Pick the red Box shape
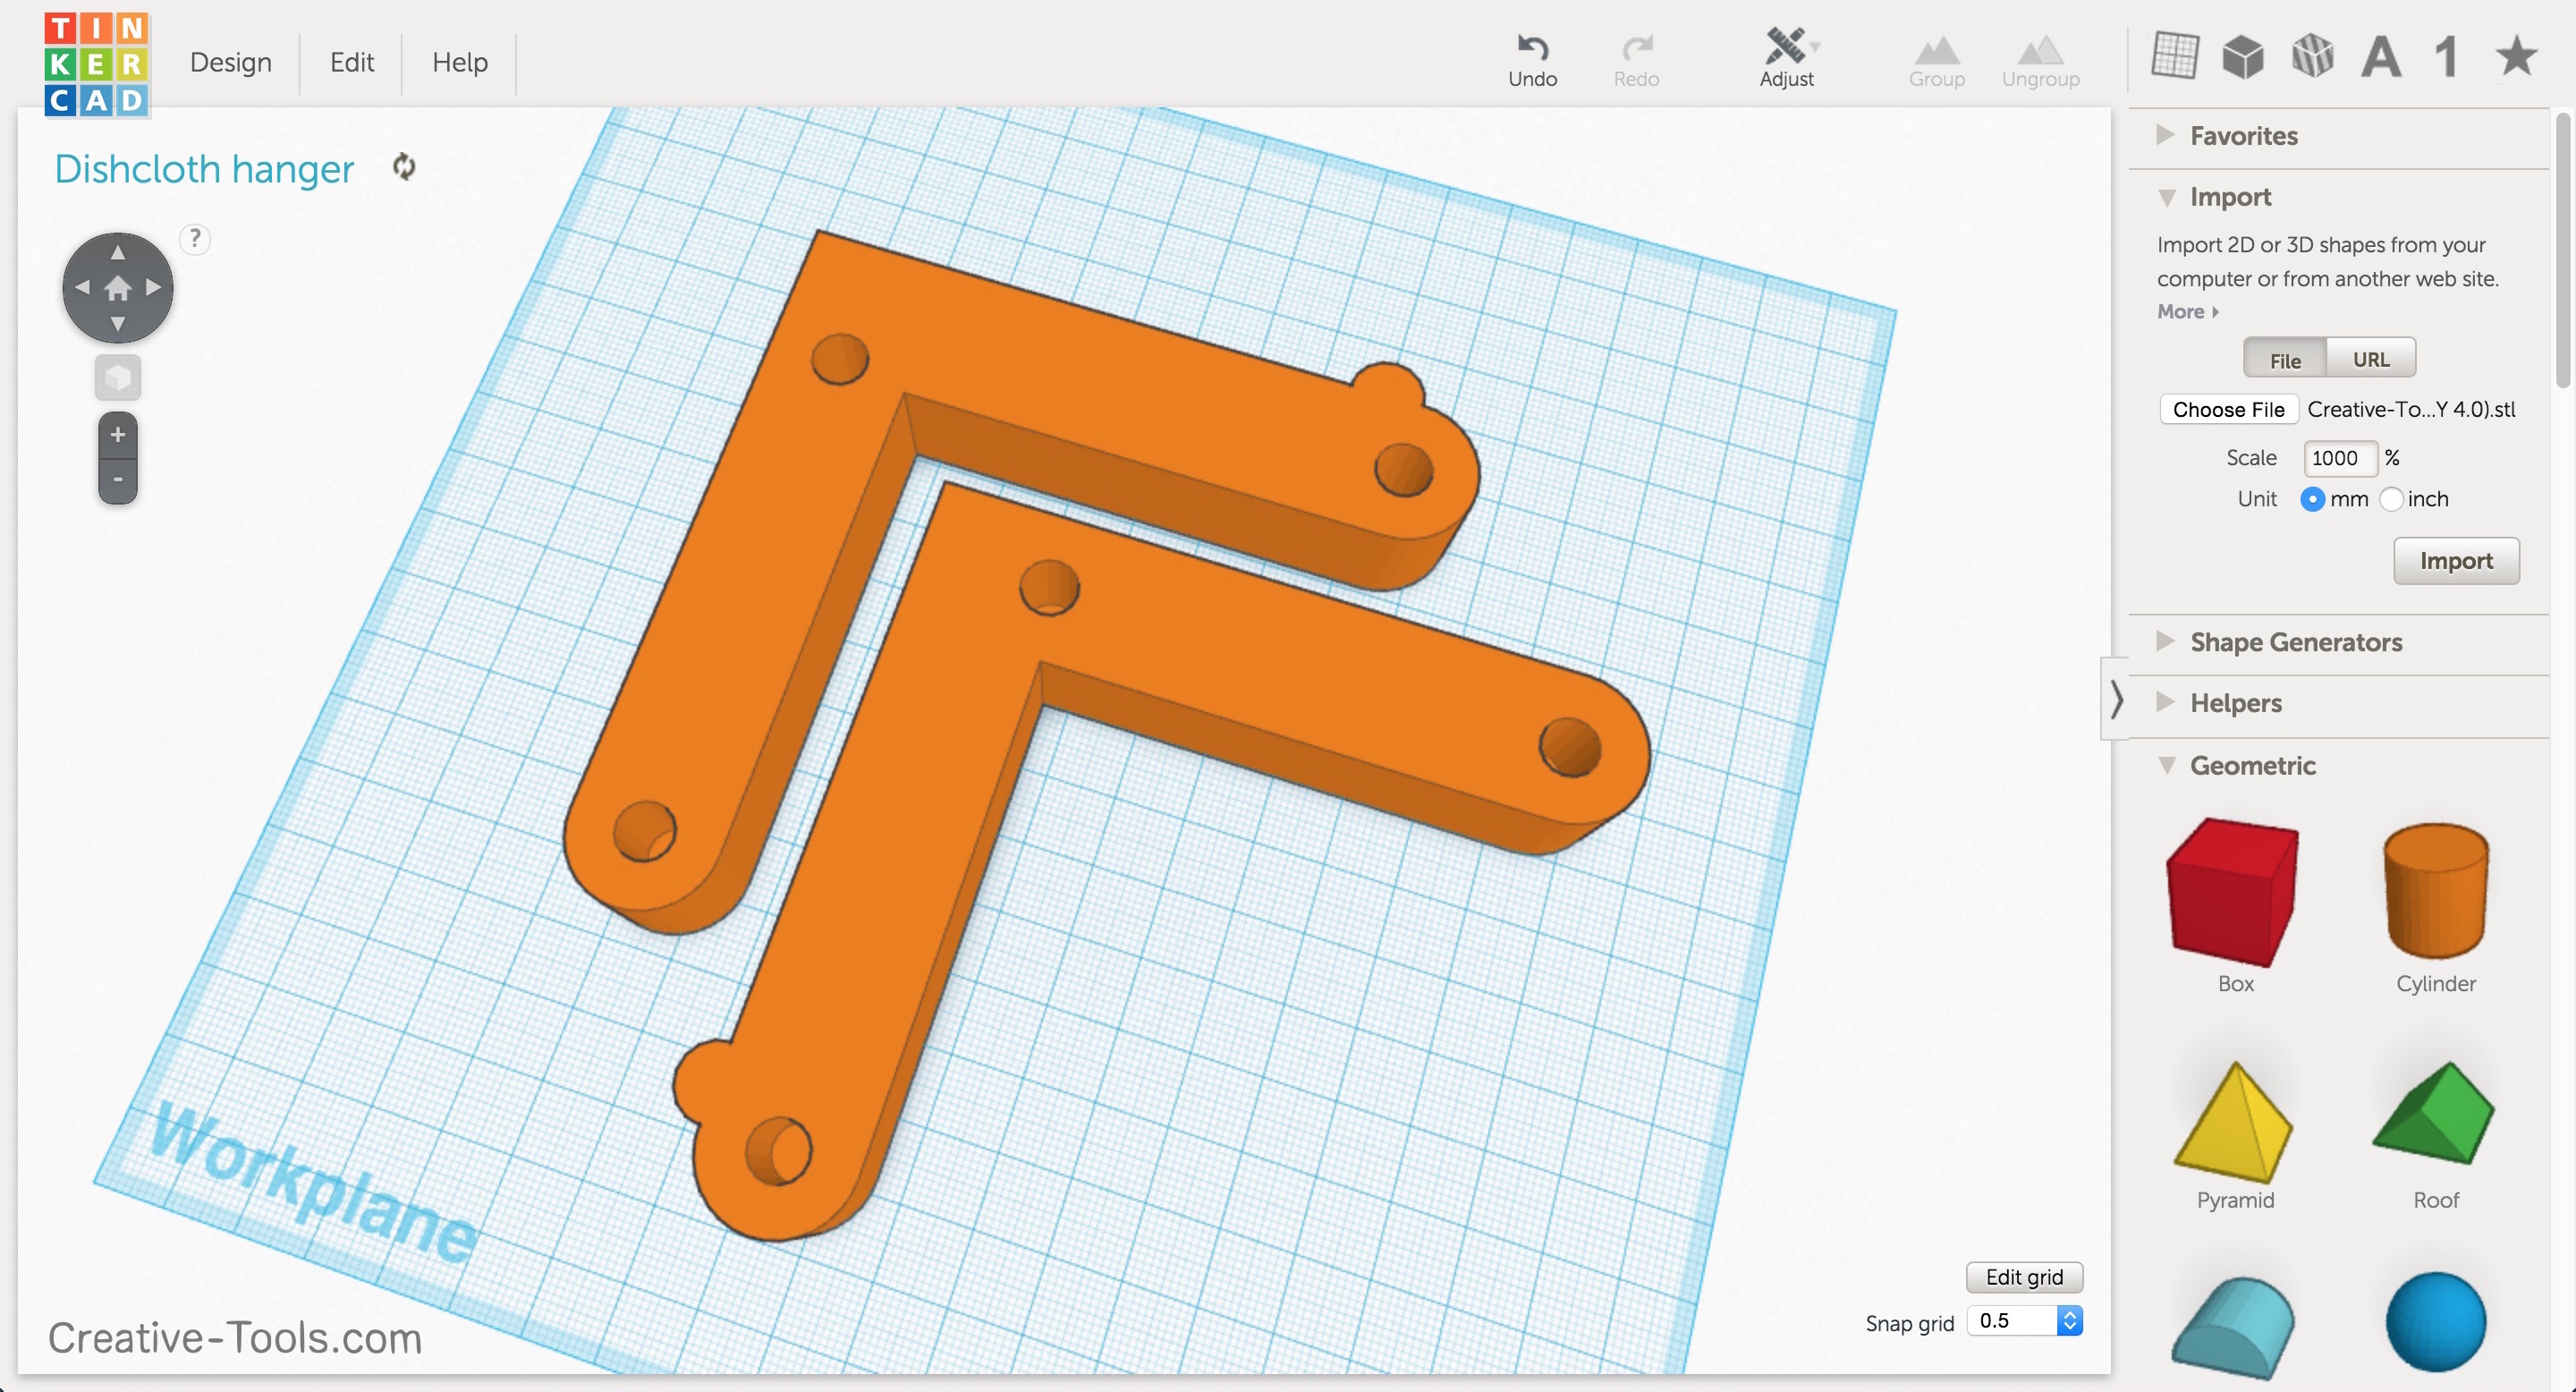Image resolution: width=2576 pixels, height=1392 pixels. point(2234,892)
